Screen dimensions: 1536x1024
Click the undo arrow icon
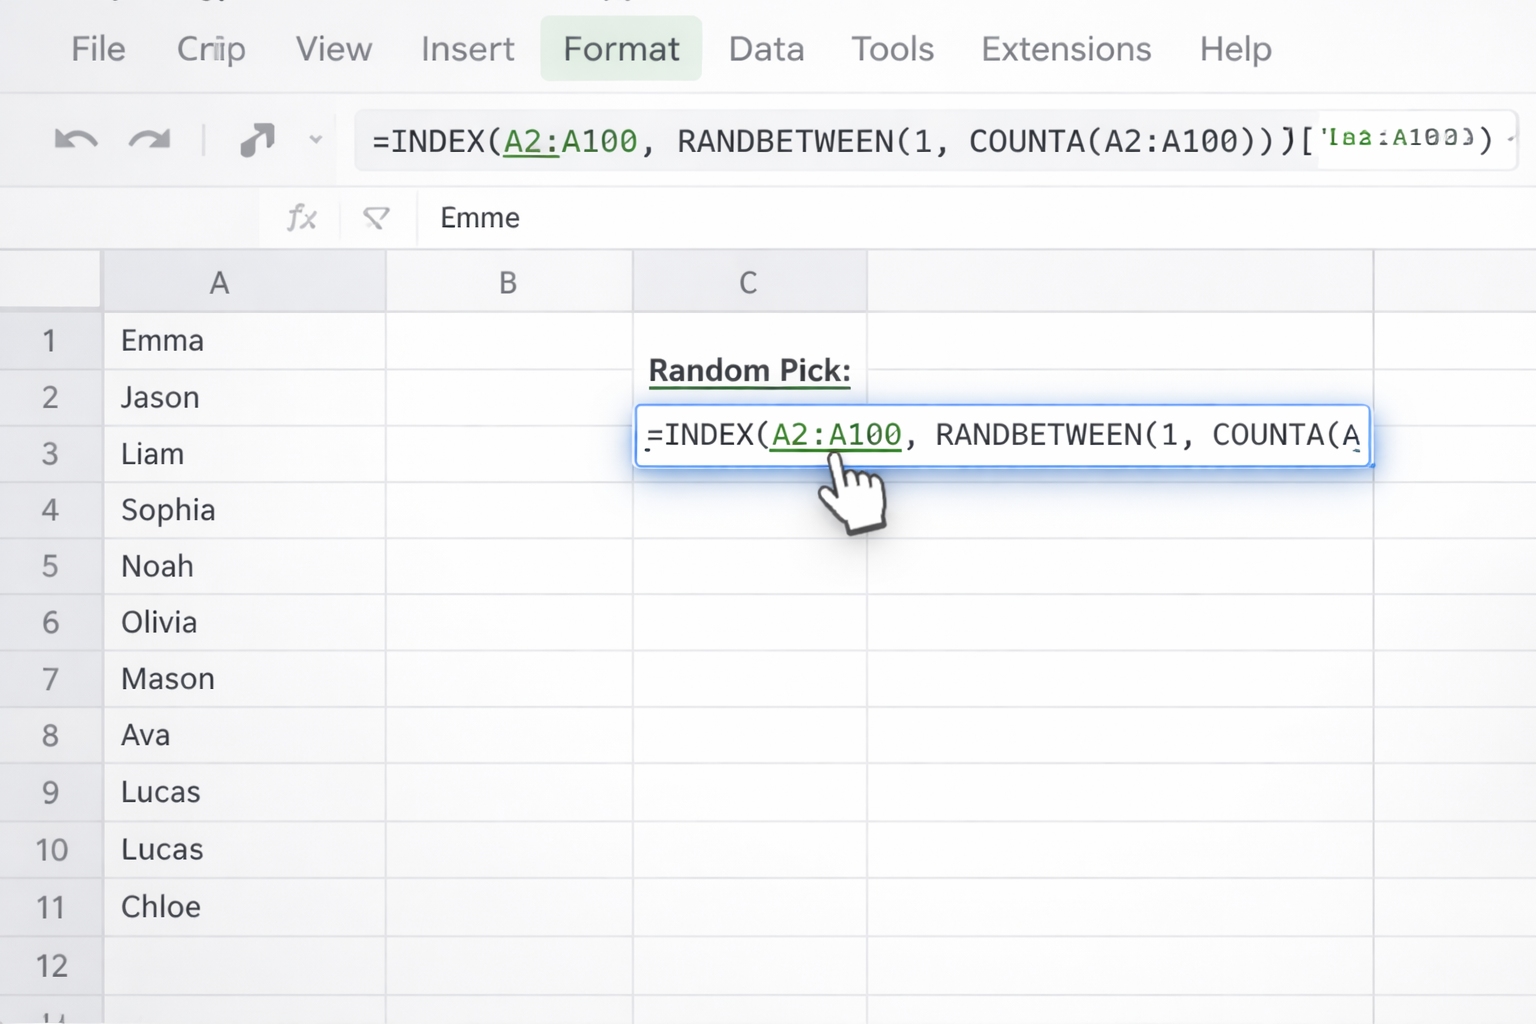point(76,140)
